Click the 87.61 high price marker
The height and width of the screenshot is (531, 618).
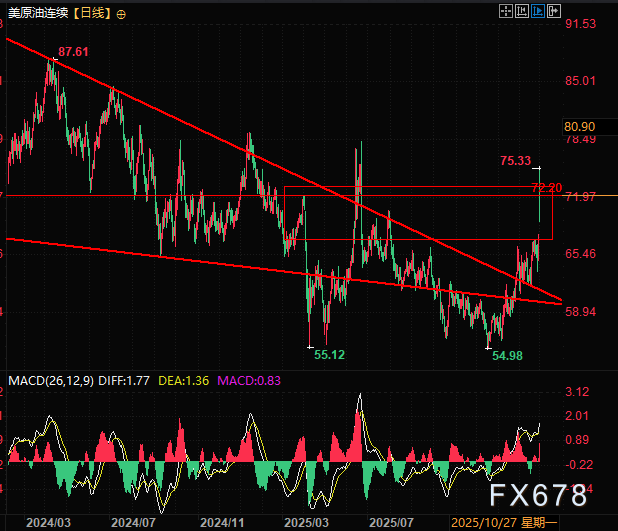click(74, 51)
